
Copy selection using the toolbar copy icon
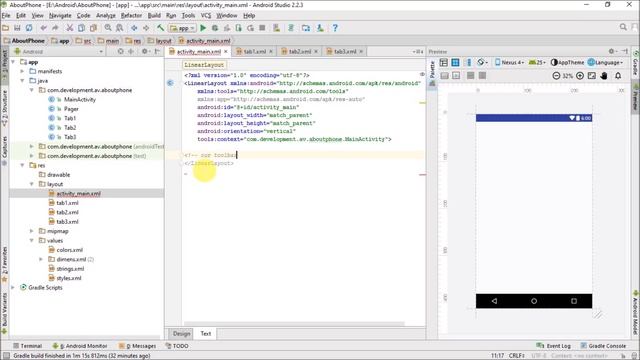coord(82,28)
